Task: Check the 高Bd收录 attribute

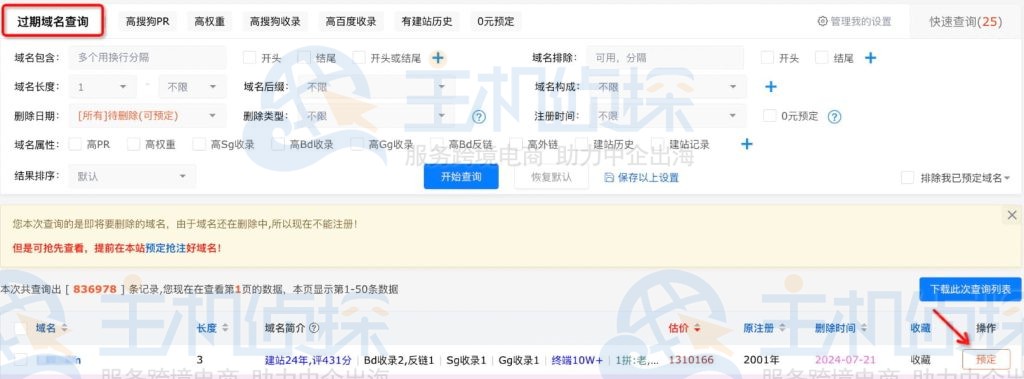Action: (278, 144)
